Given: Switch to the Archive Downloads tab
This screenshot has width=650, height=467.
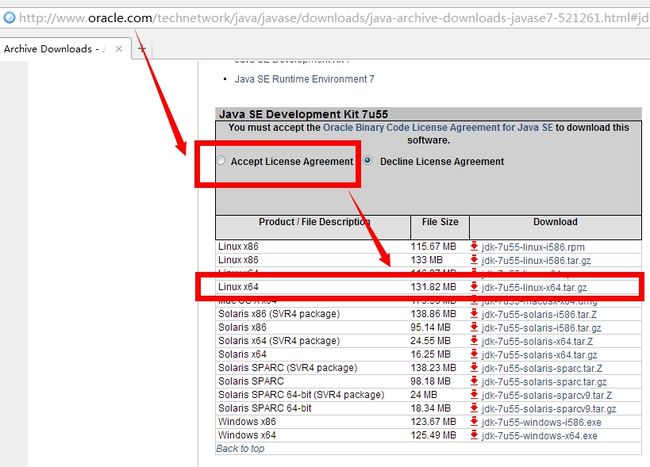Looking at the screenshot, I should 54,49.
